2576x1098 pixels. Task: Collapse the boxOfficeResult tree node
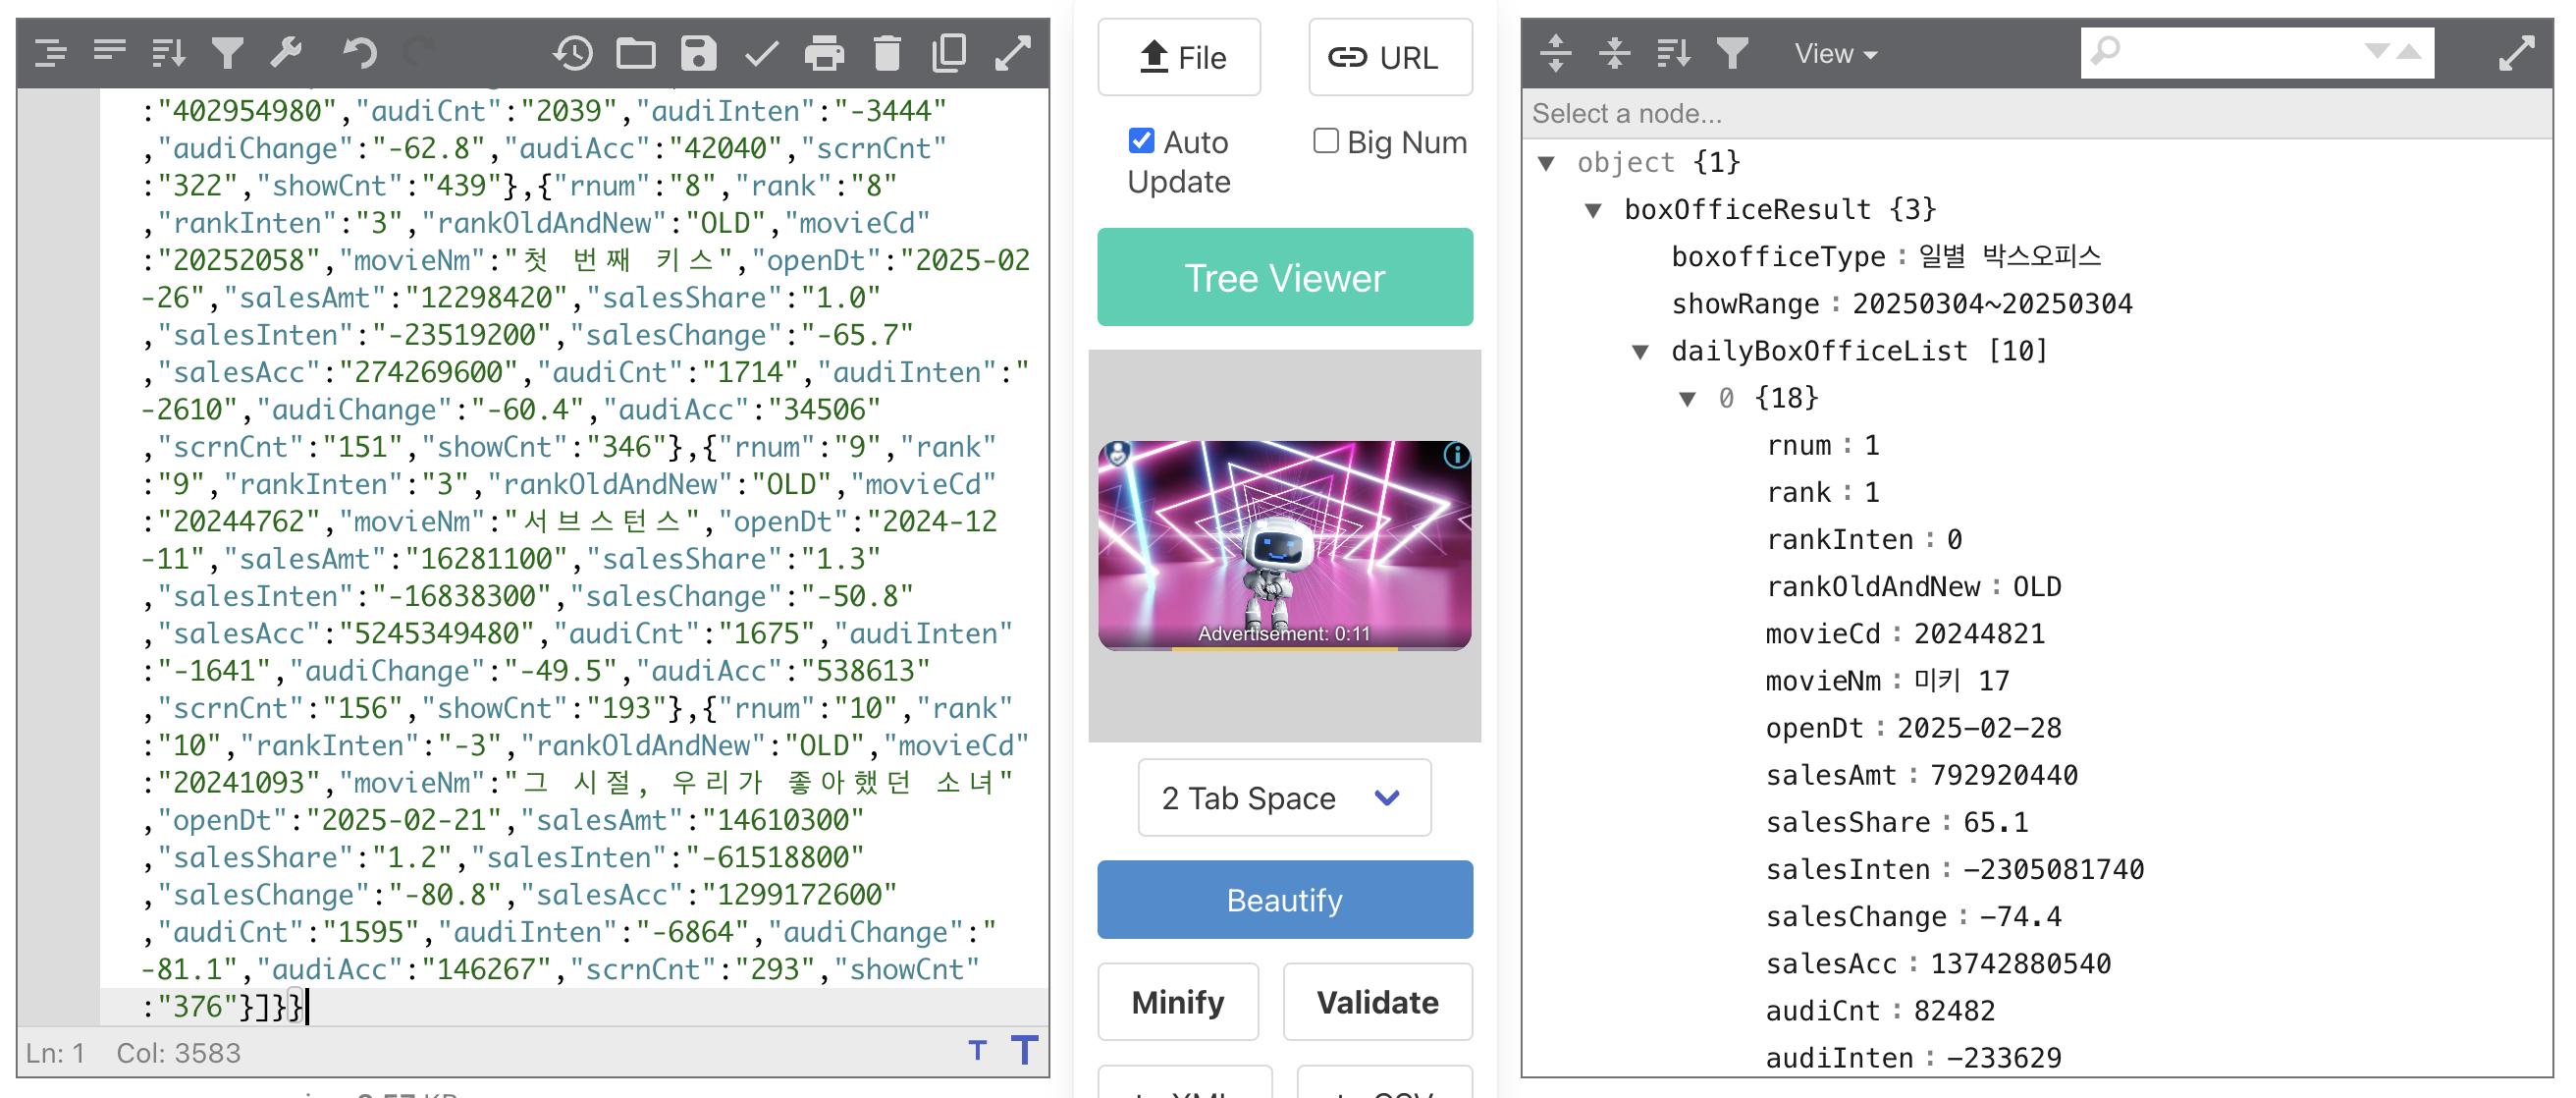coord(1593,210)
